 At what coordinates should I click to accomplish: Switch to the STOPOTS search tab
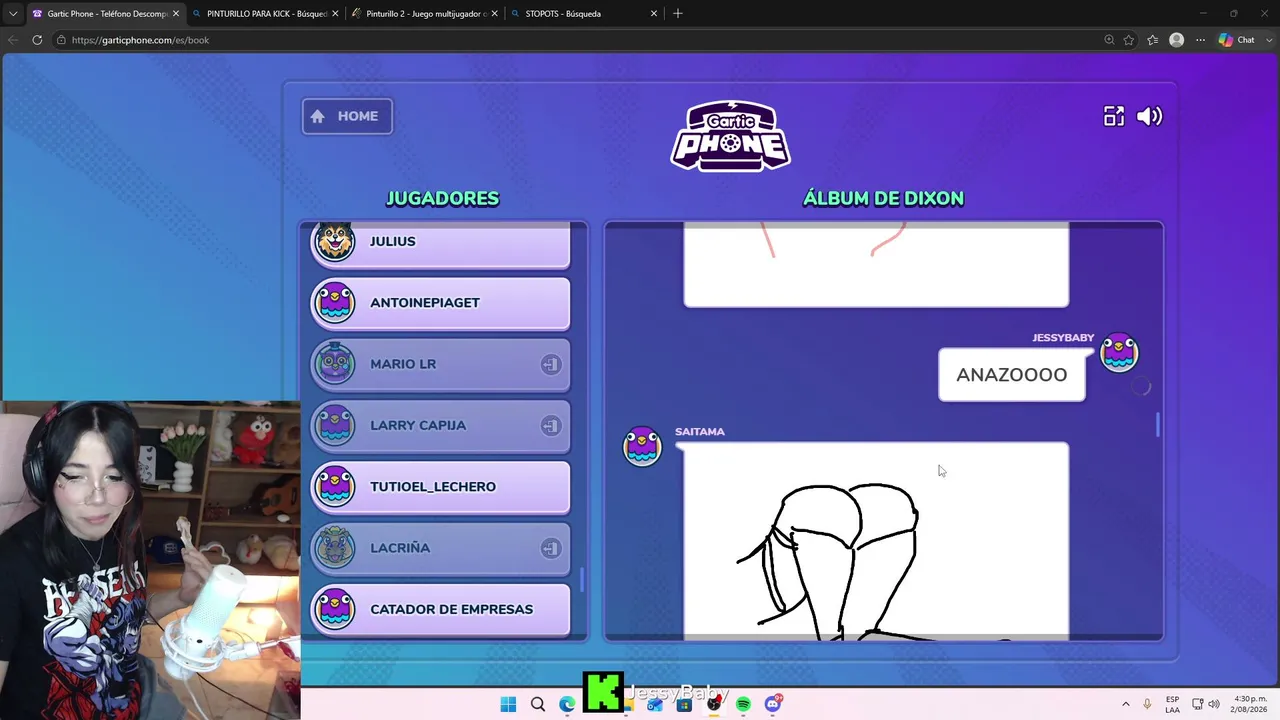click(x=584, y=13)
